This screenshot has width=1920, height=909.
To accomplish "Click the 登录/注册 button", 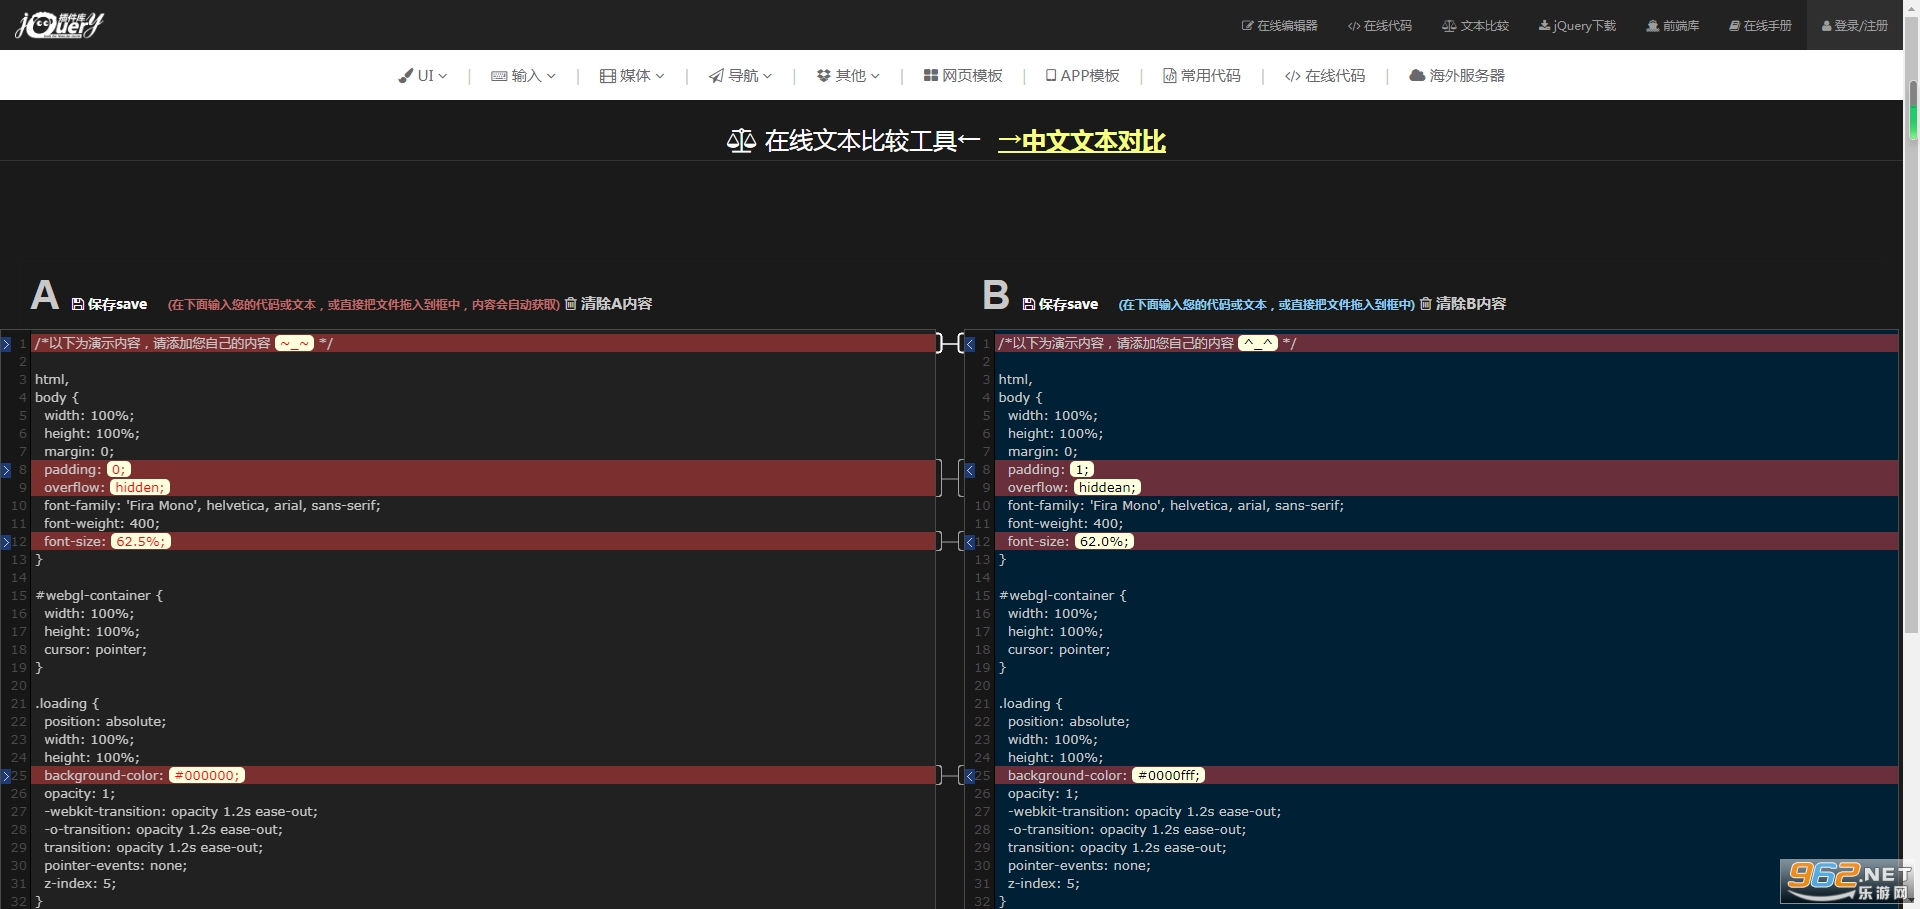I will 1854,26.
